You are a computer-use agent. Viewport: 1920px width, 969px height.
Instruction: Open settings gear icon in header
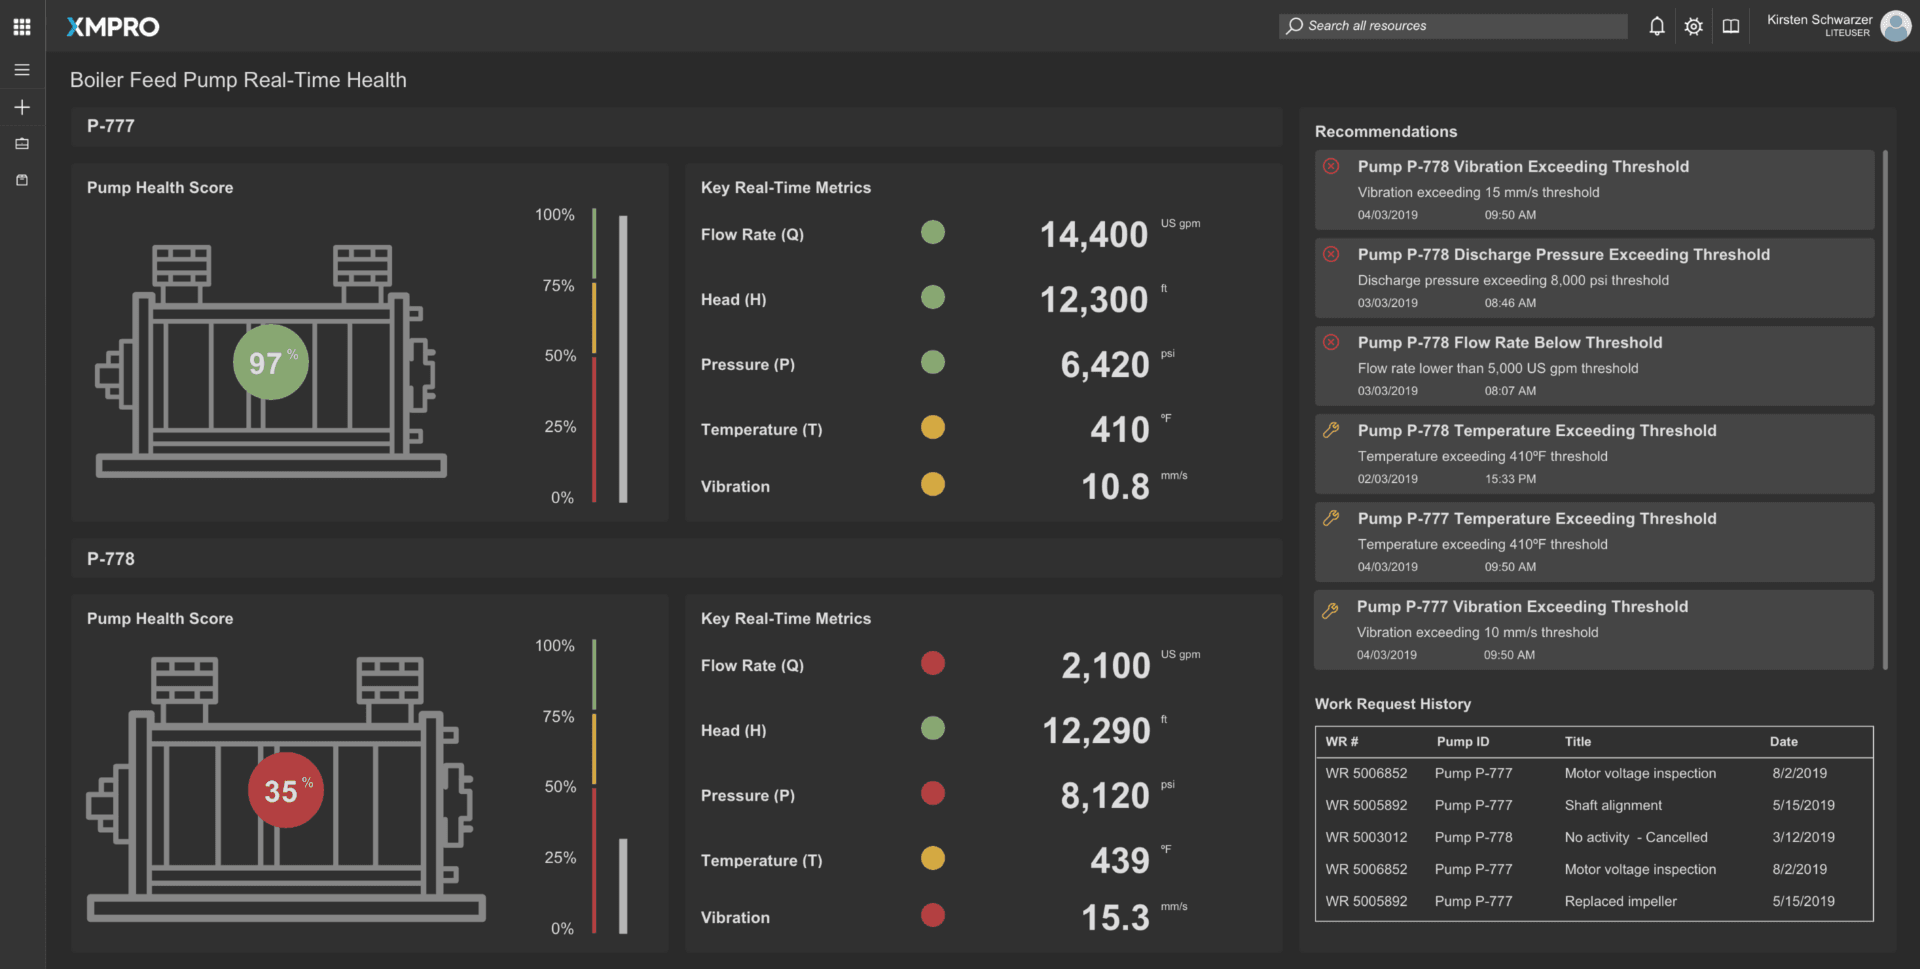point(1693,26)
